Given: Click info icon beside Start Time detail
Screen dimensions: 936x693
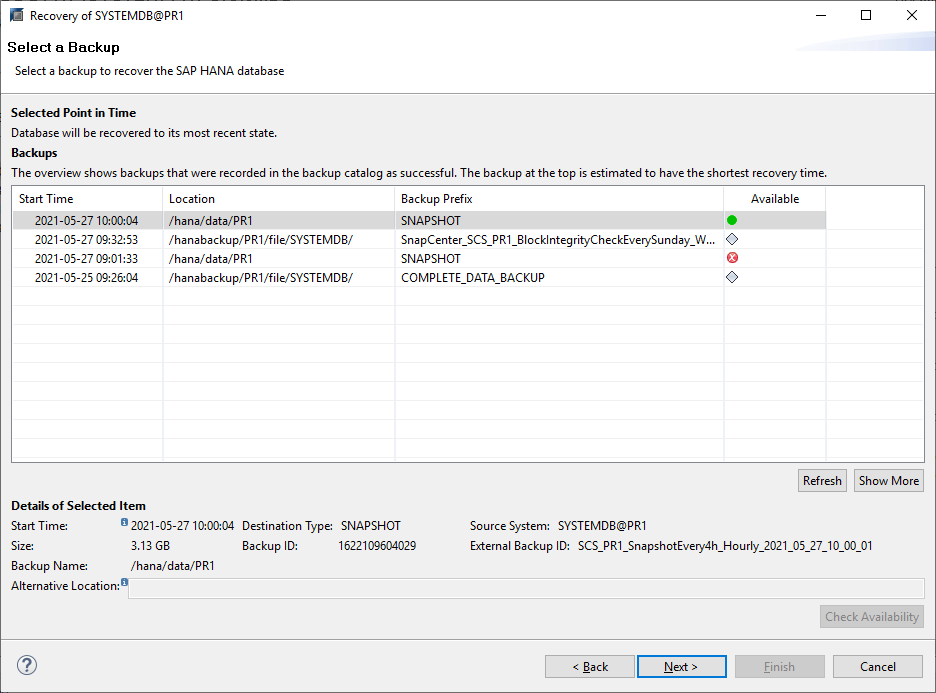Looking at the screenshot, I should click(124, 522).
